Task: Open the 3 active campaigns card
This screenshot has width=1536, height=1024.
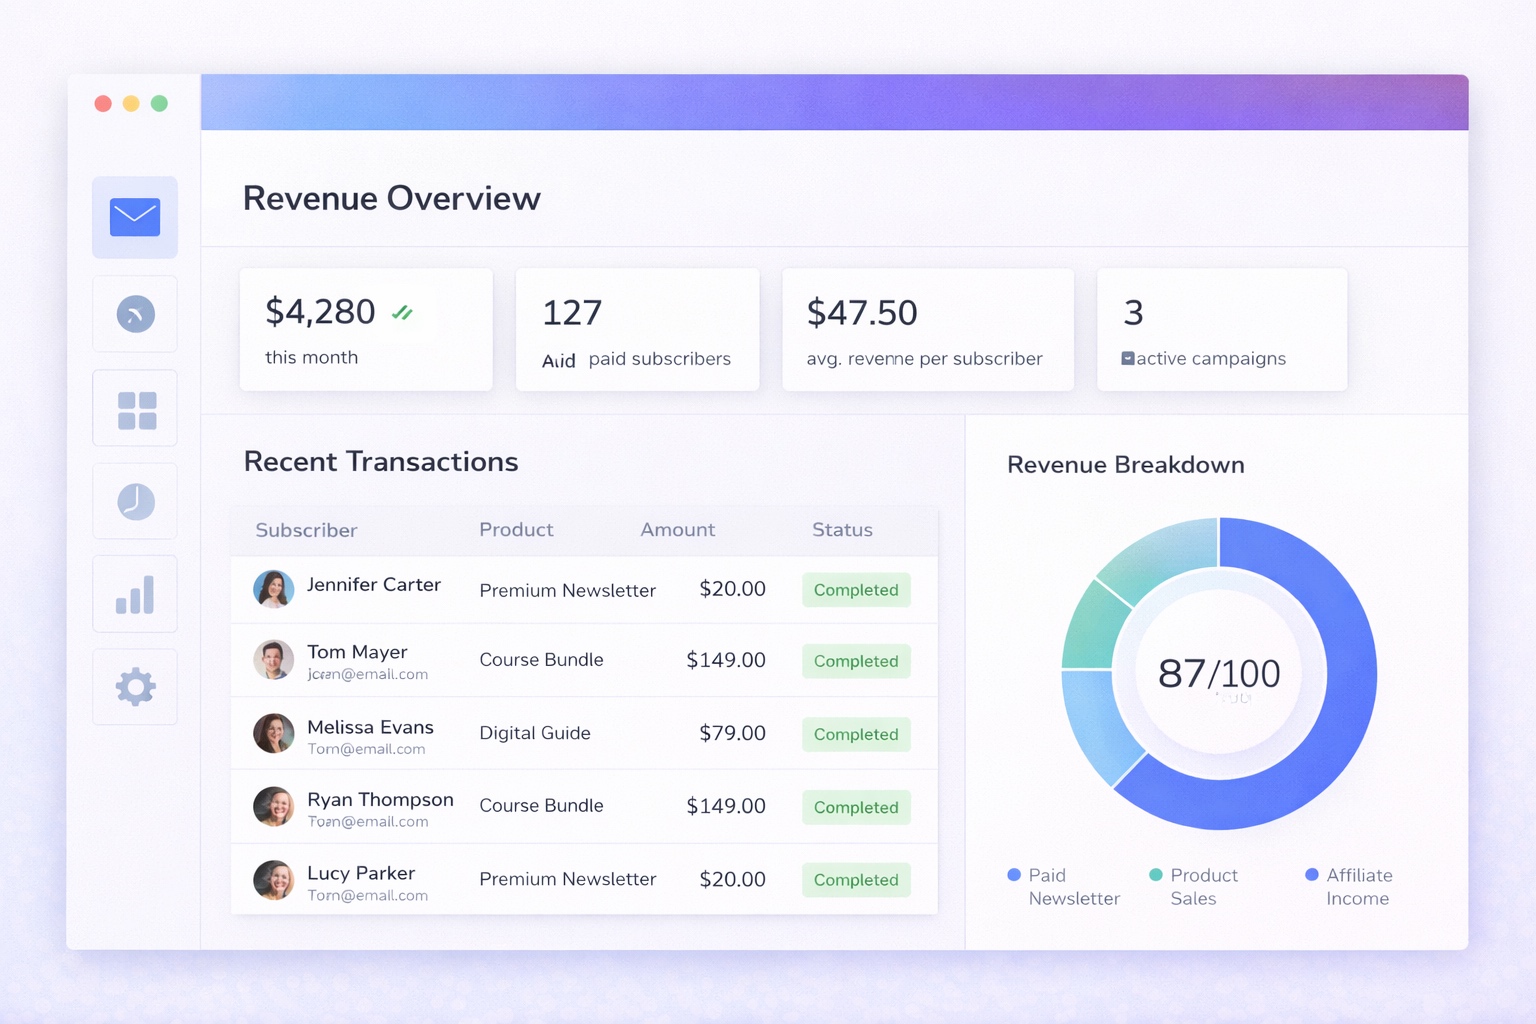Action: click(x=1222, y=329)
